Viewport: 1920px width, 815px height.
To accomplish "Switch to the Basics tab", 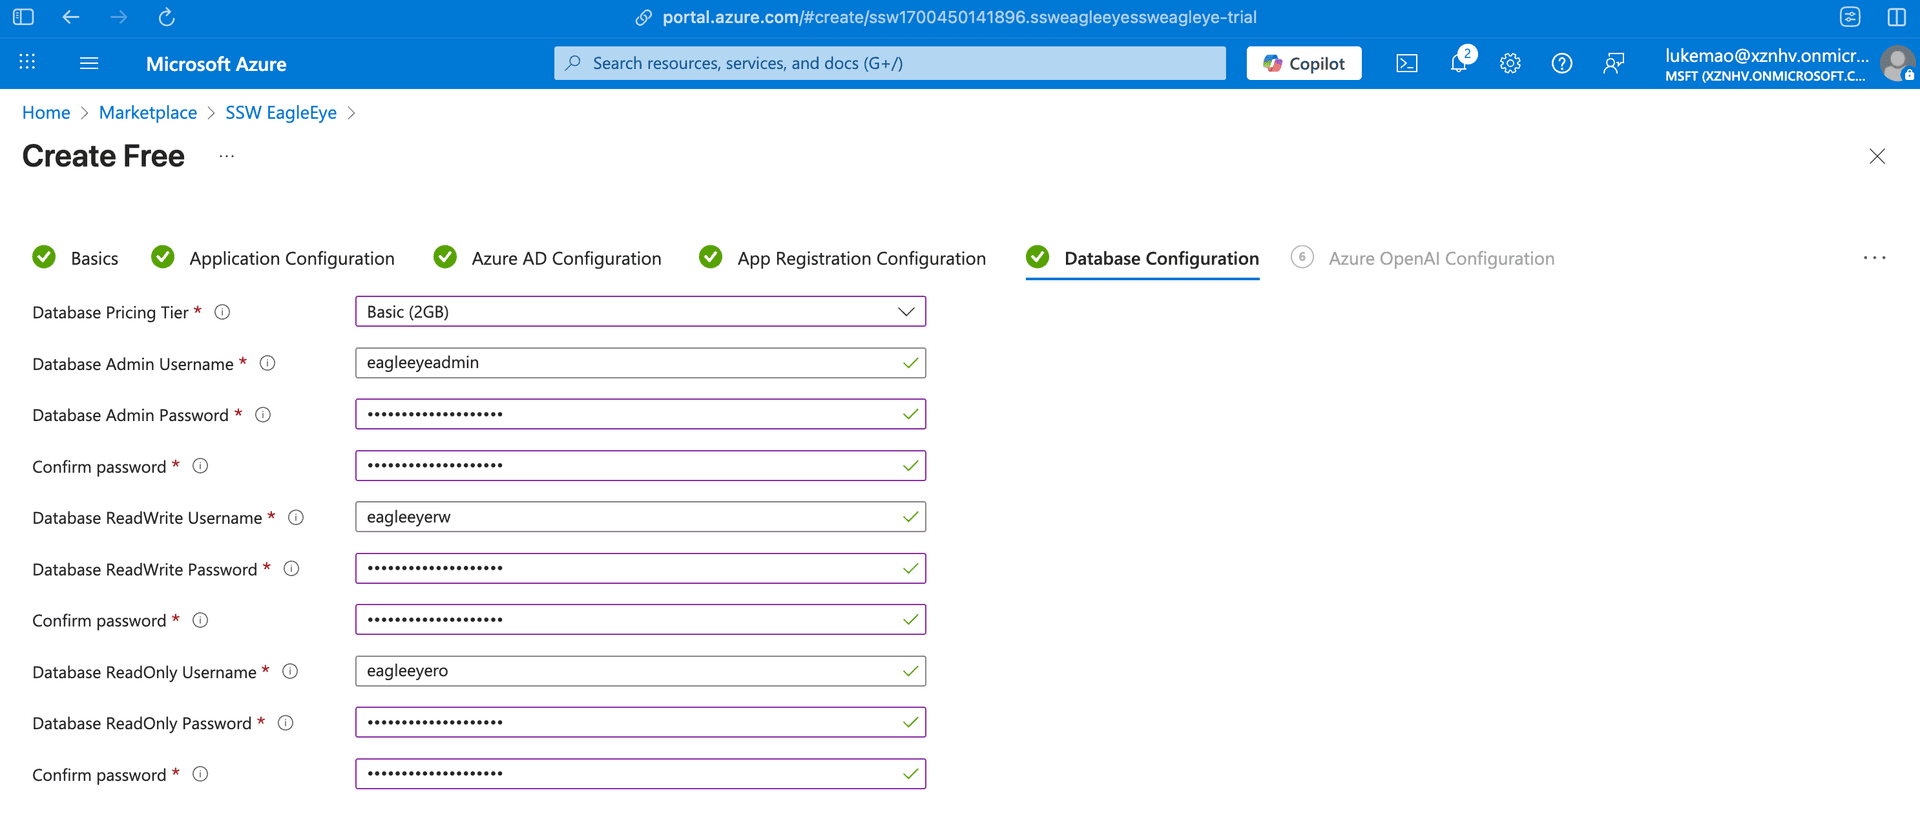I will 76,258.
